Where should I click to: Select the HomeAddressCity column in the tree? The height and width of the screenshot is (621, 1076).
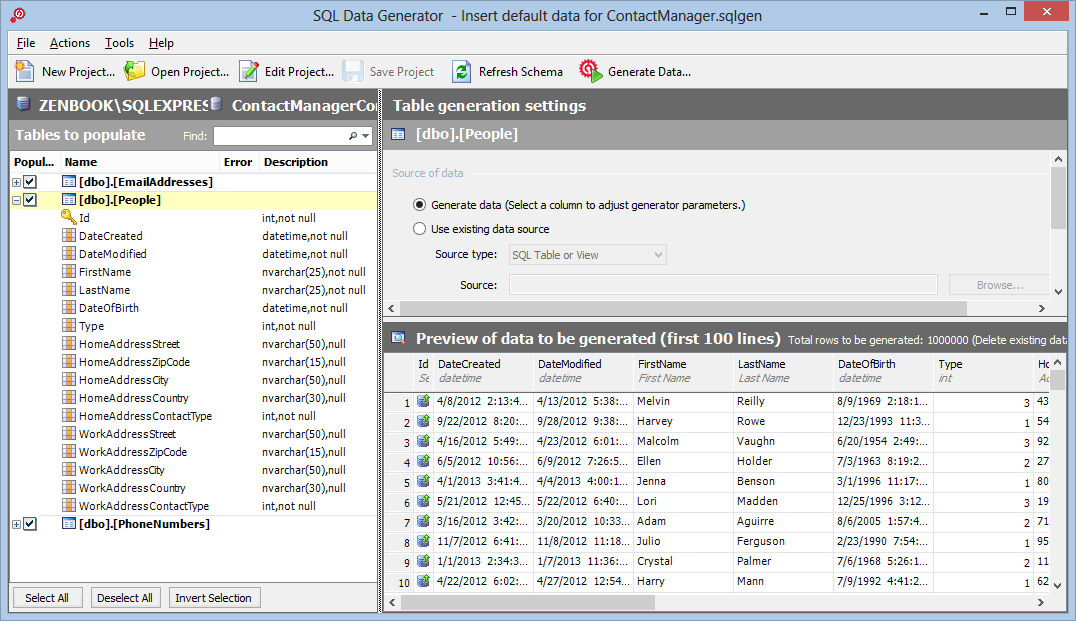[123, 380]
